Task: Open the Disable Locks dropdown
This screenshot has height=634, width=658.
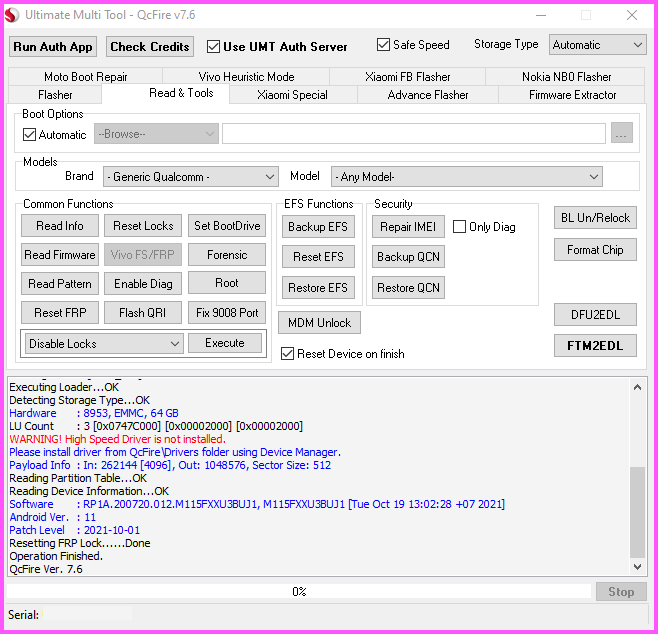Action: (x=104, y=344)
